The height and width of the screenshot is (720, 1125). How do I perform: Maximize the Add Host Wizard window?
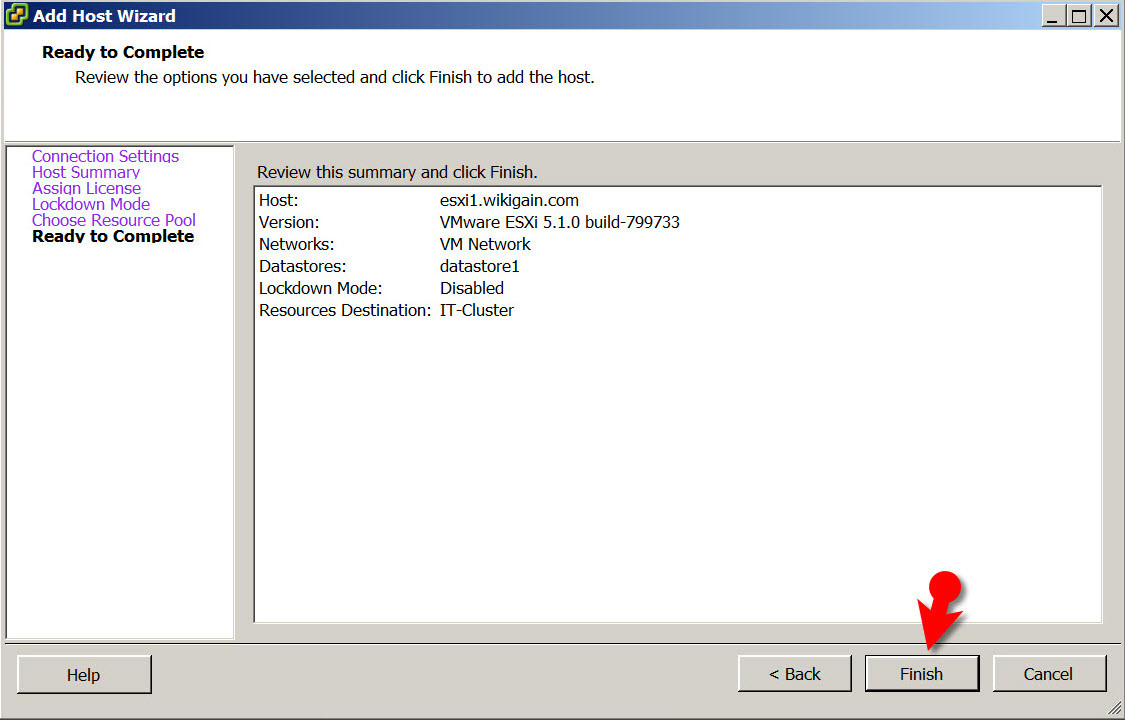[x=1079, y=16]
